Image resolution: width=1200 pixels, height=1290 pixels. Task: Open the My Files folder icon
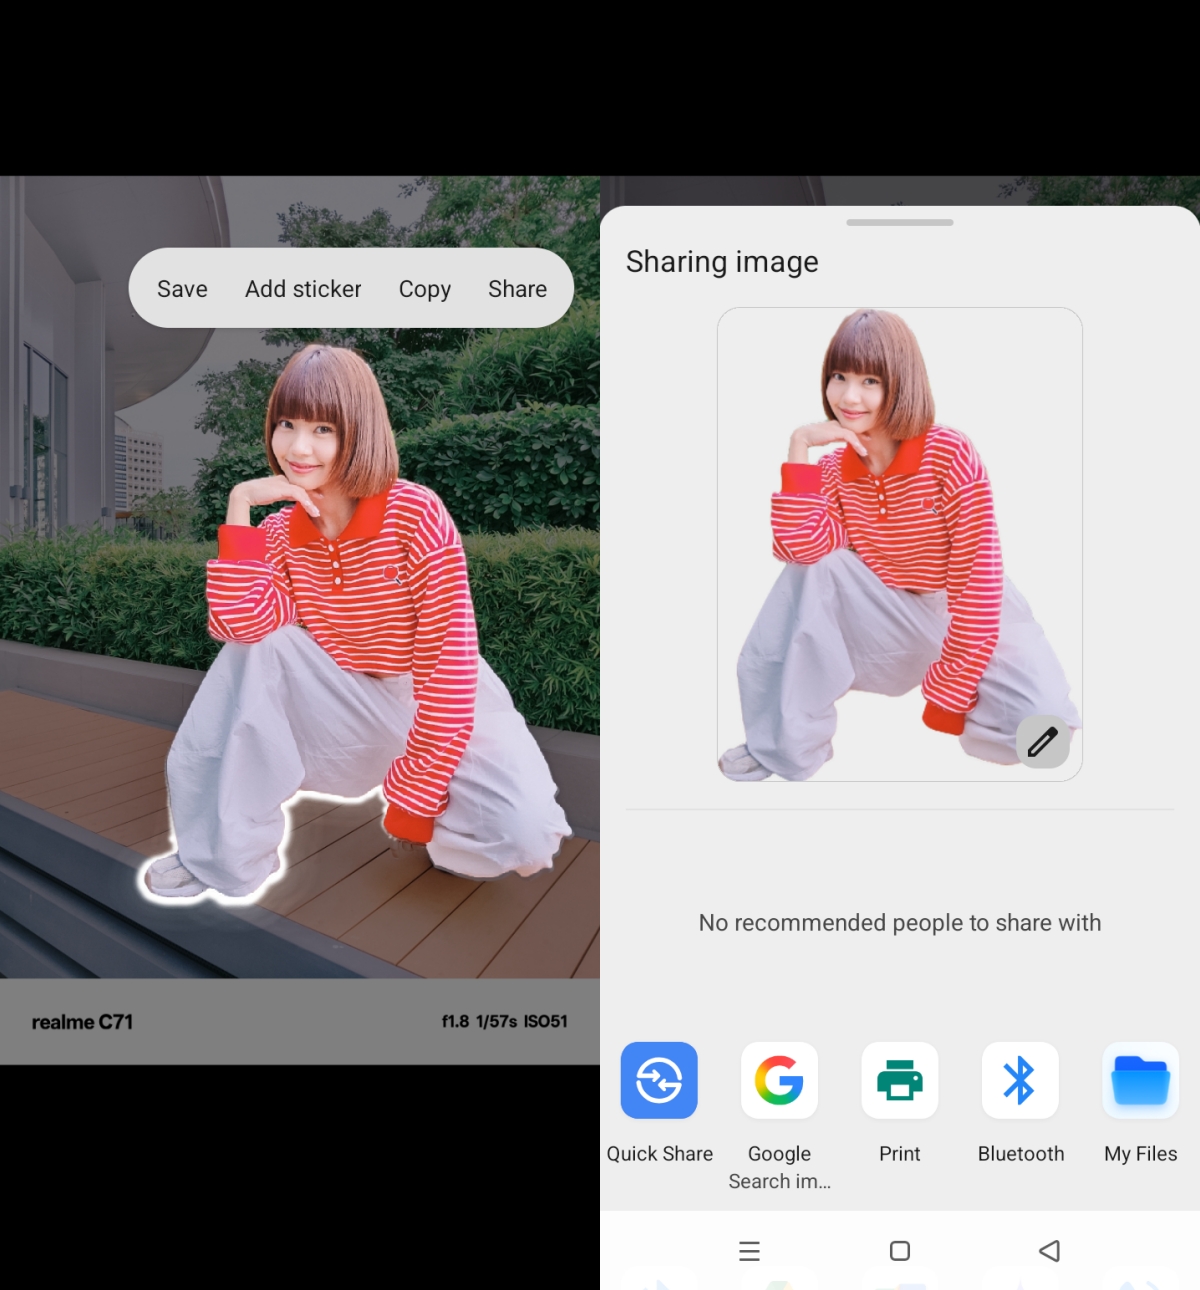1140,1080
